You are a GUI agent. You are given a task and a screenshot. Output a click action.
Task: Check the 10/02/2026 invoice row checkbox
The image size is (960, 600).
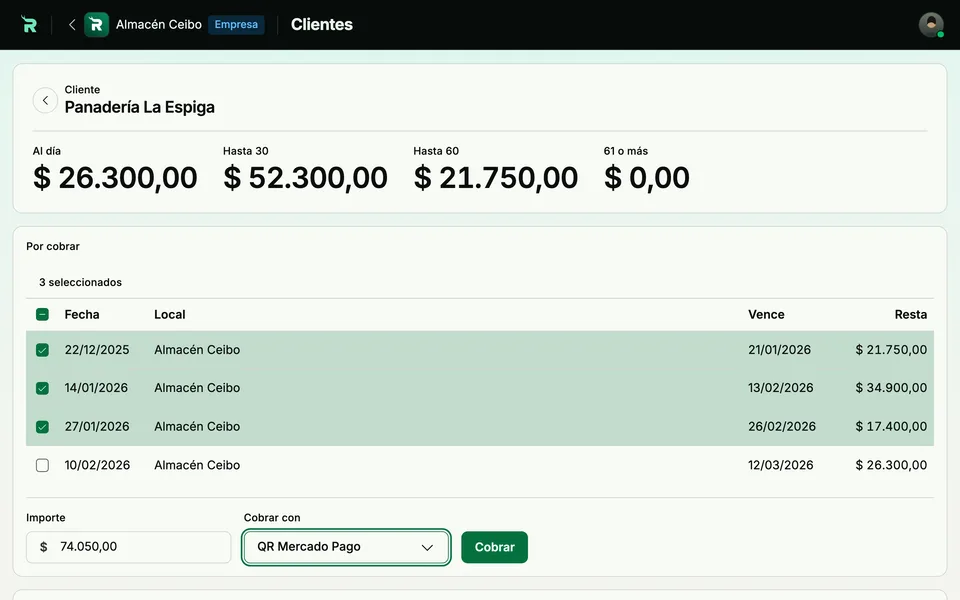(x=42, y=465)
